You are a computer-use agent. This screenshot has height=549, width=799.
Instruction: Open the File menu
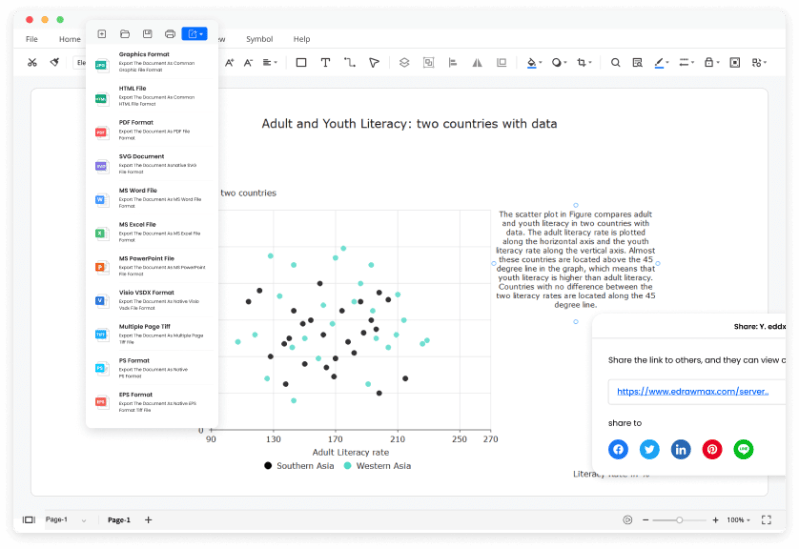click(x=32, y=39)
